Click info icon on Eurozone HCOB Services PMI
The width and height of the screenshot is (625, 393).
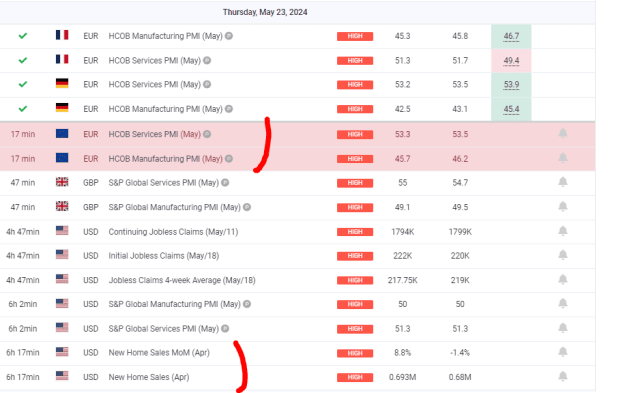[207, 134]
